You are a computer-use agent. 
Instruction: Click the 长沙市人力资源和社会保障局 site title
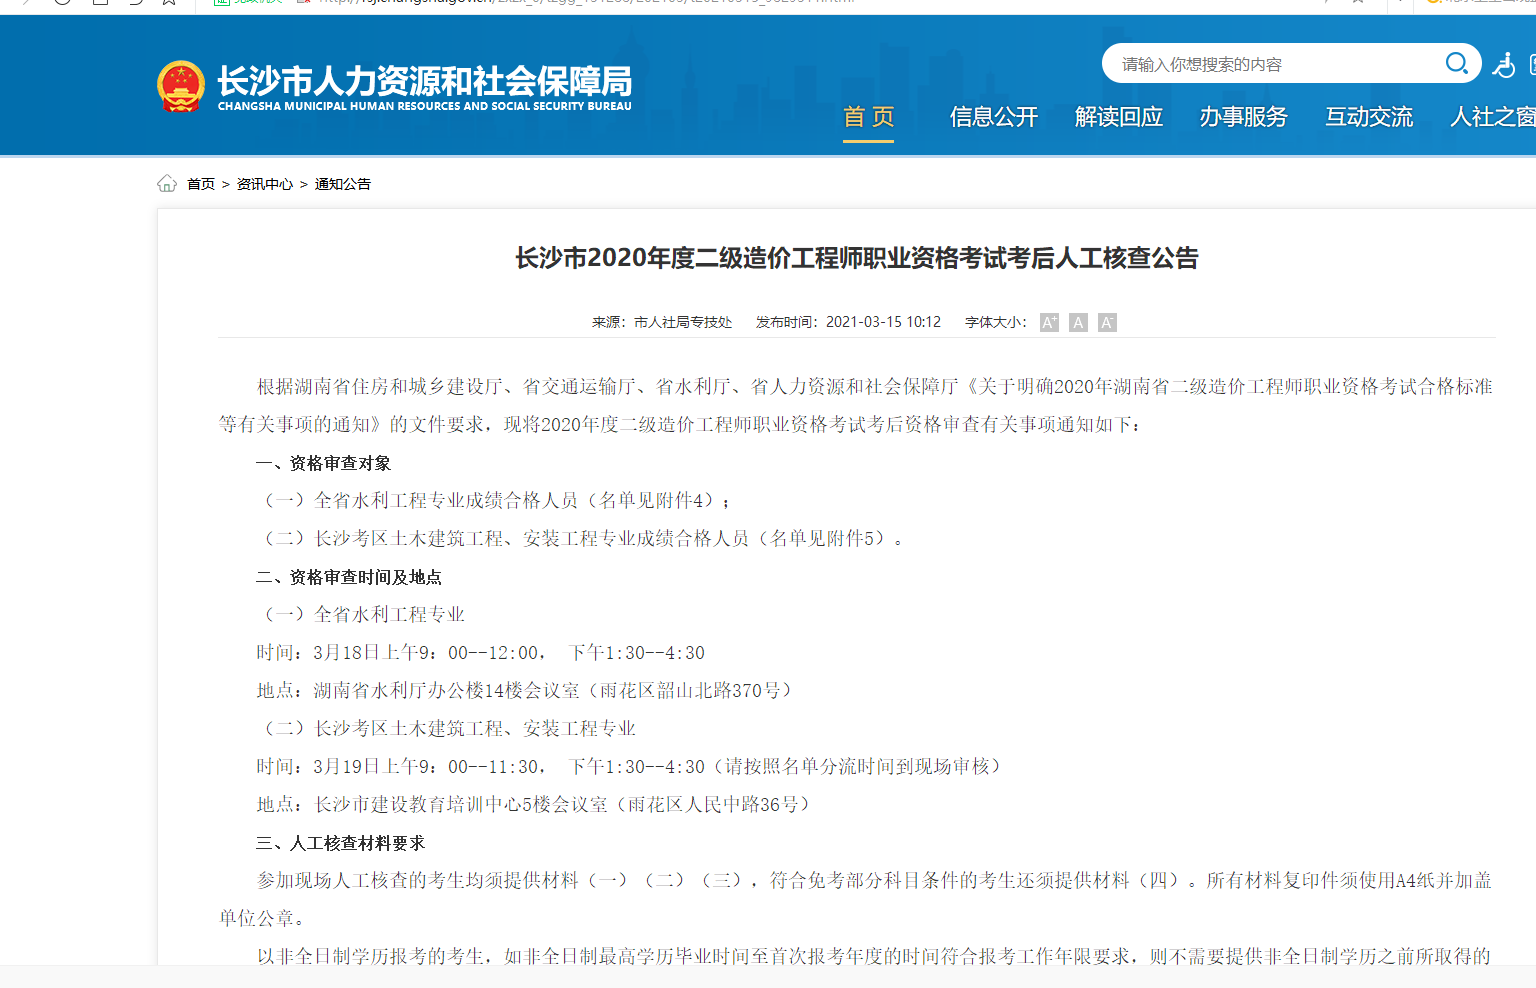pyautogui.click(x=424, y=81)
